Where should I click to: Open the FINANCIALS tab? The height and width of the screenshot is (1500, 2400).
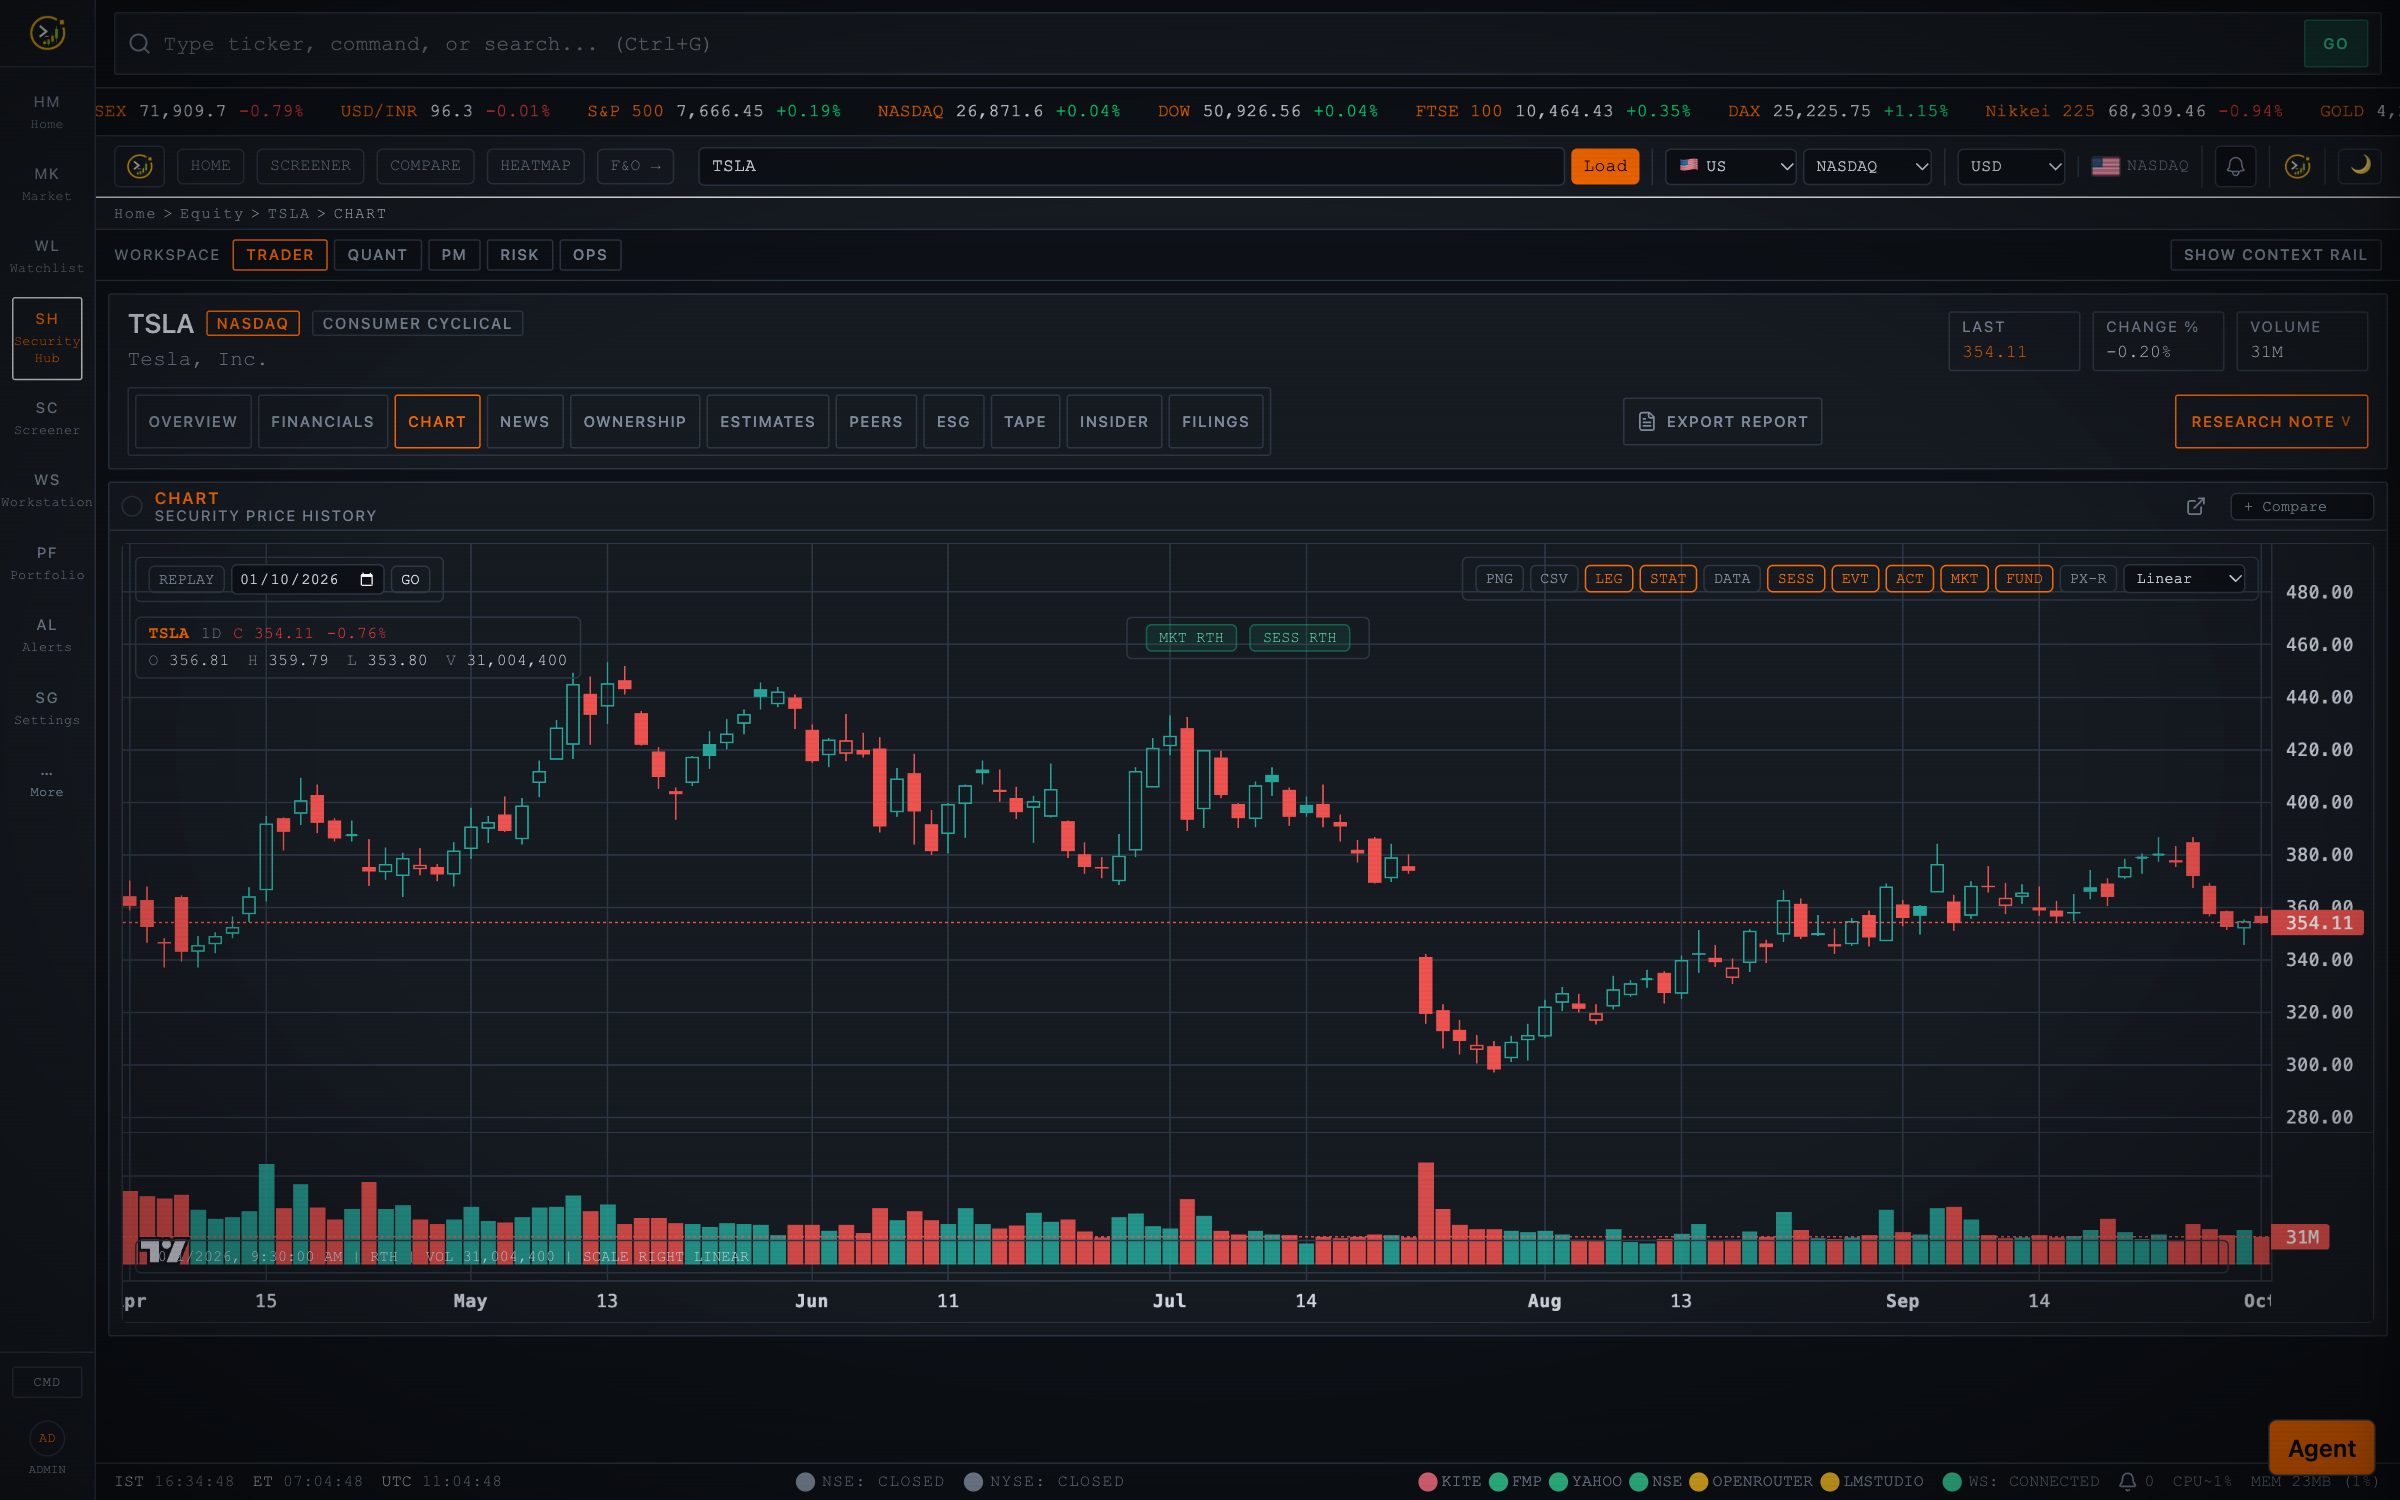[322, 422]
